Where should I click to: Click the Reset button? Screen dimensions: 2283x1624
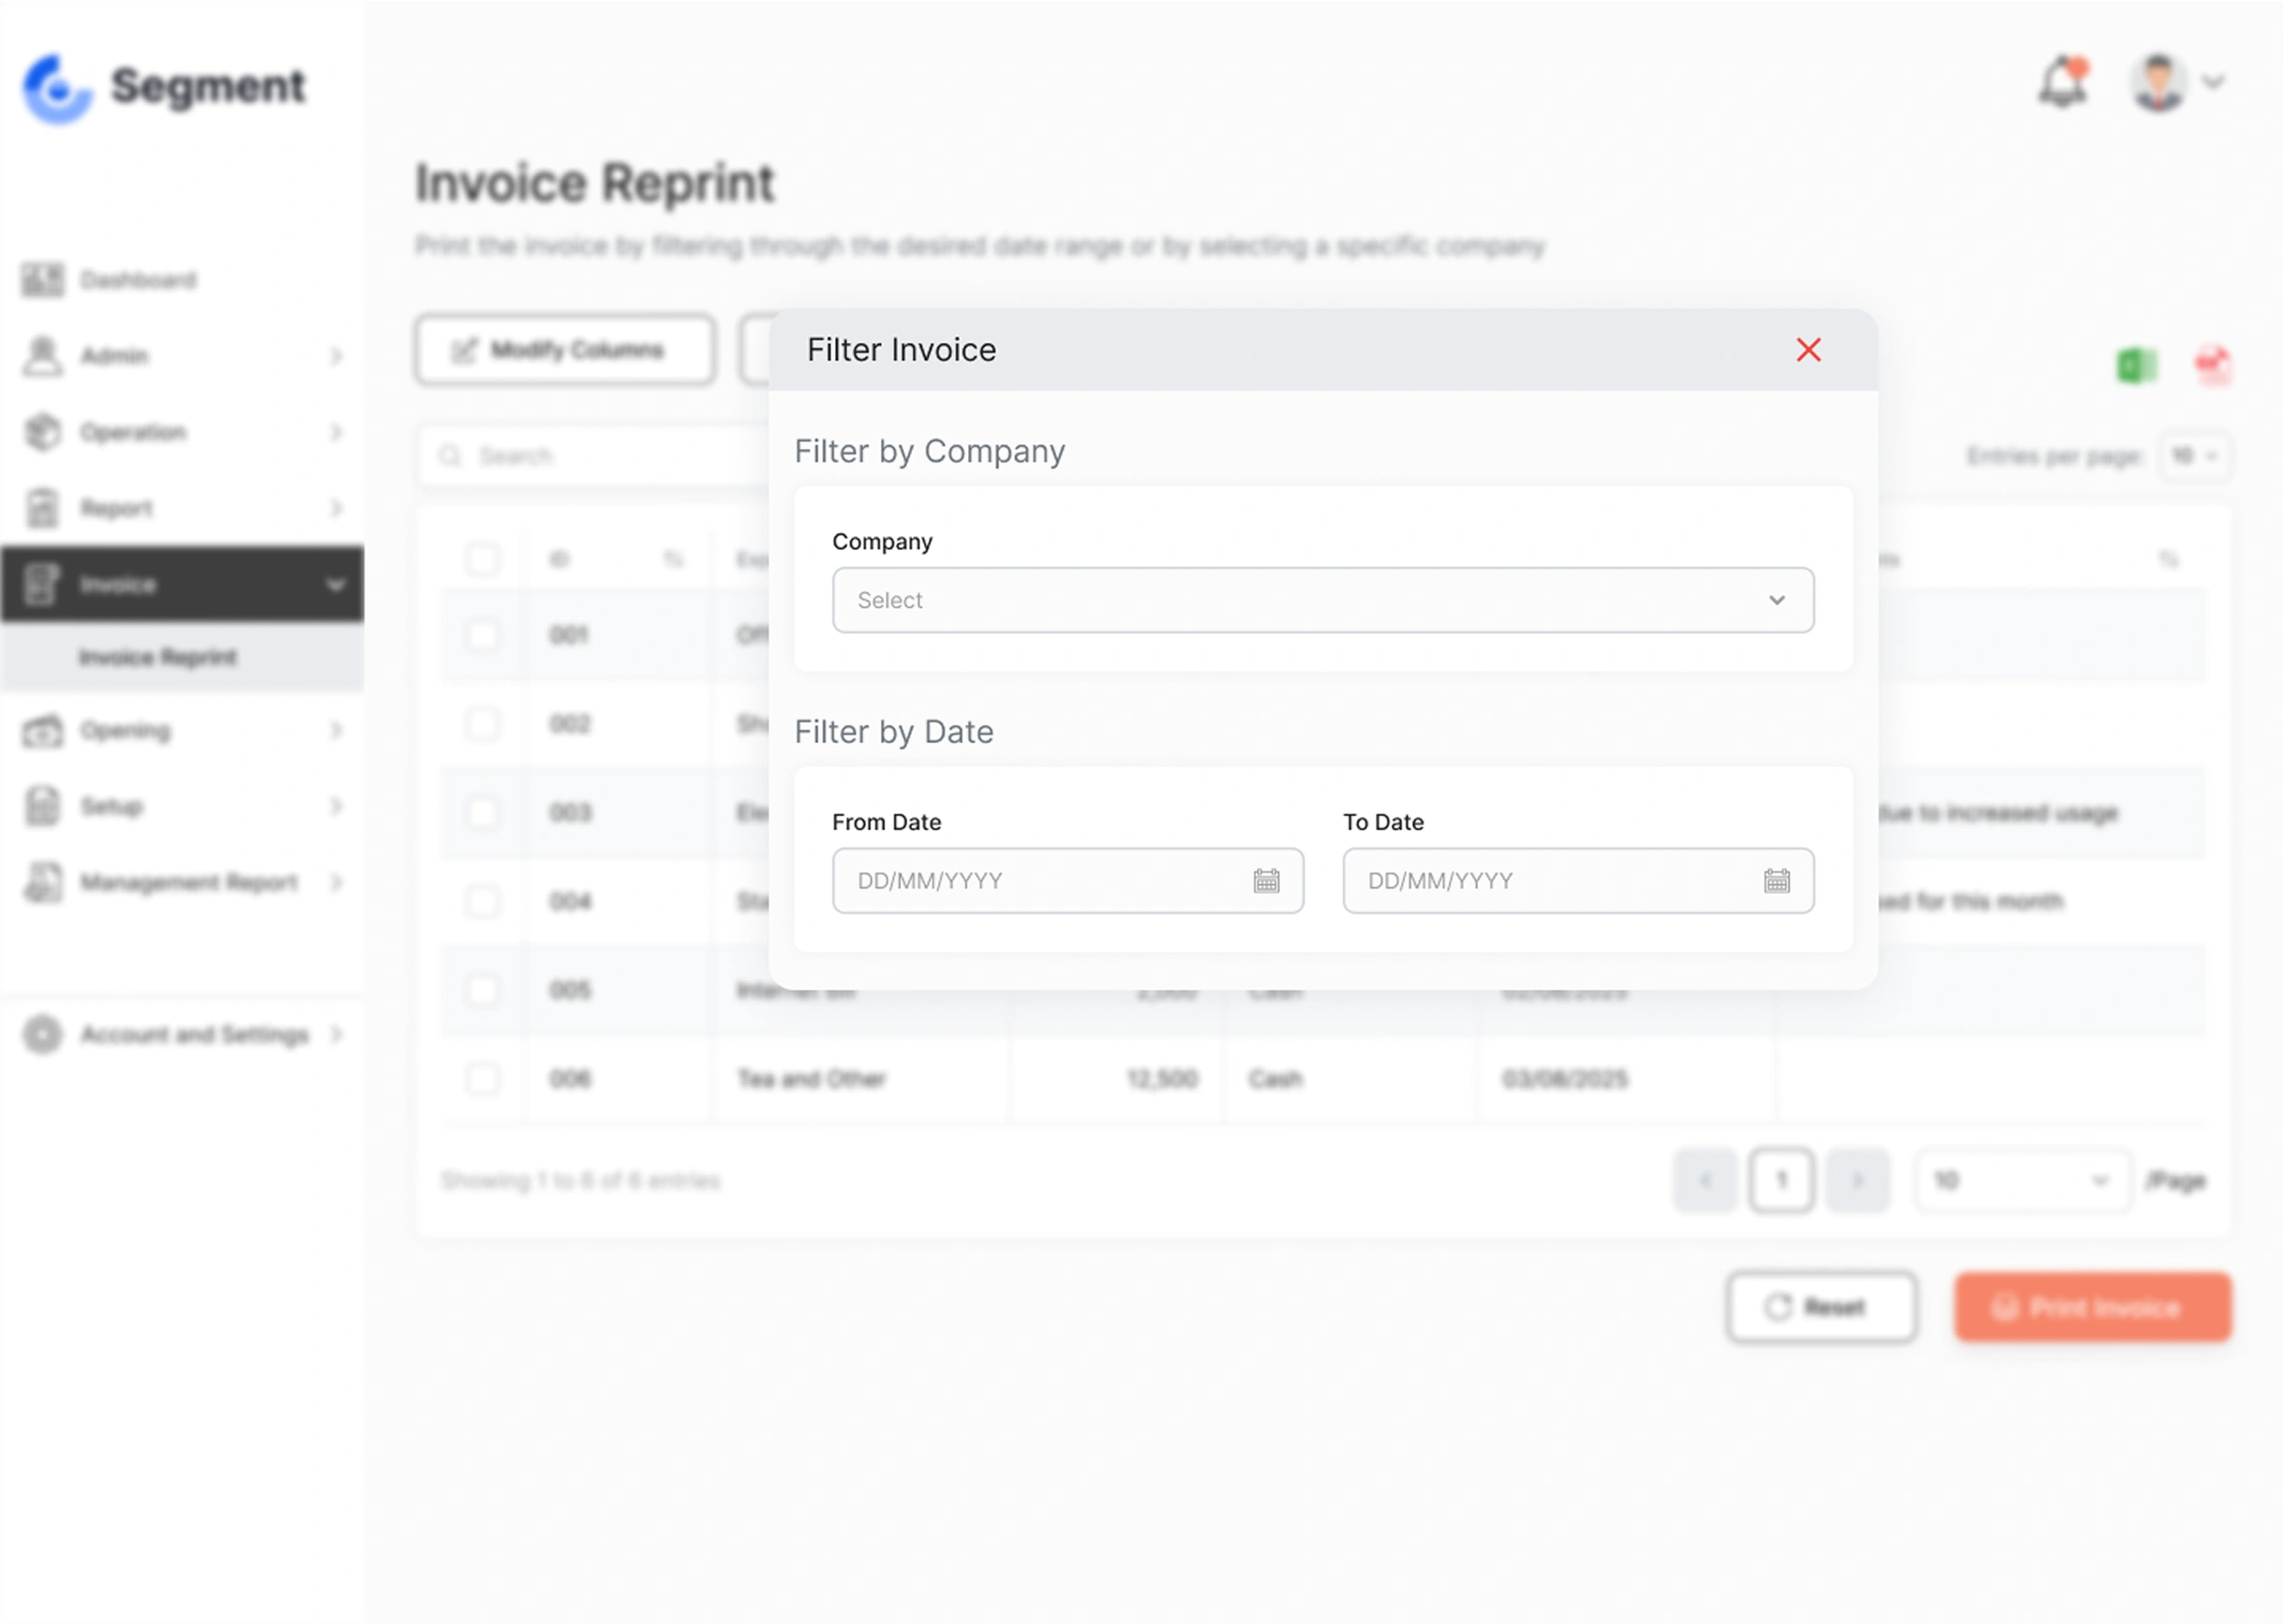1820,1307
